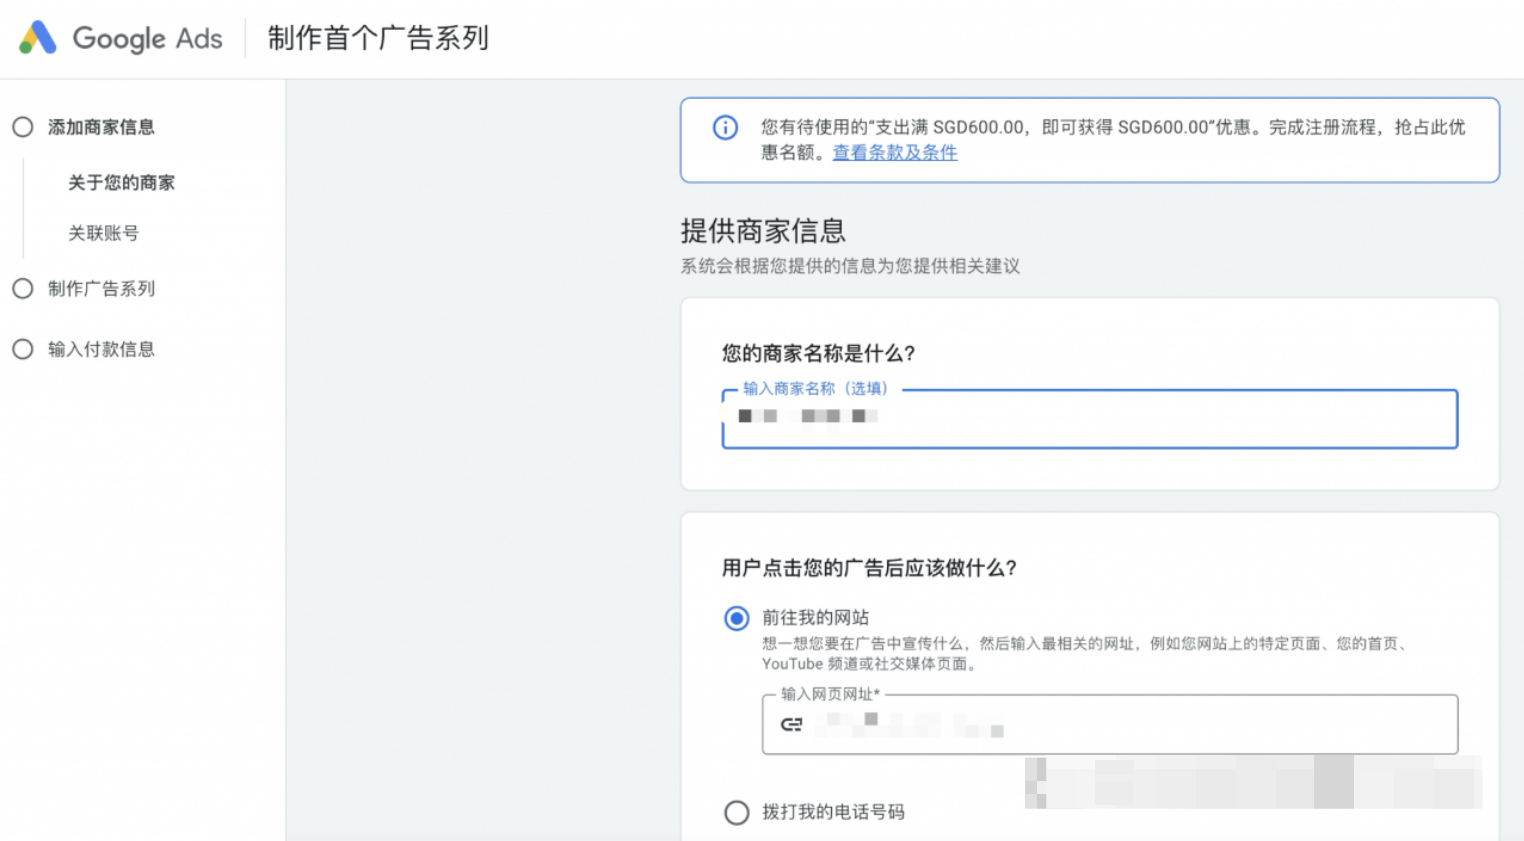Select the 输入付款信息 step circle
The height and width of the screenshot is (841, 1524).
23,349
